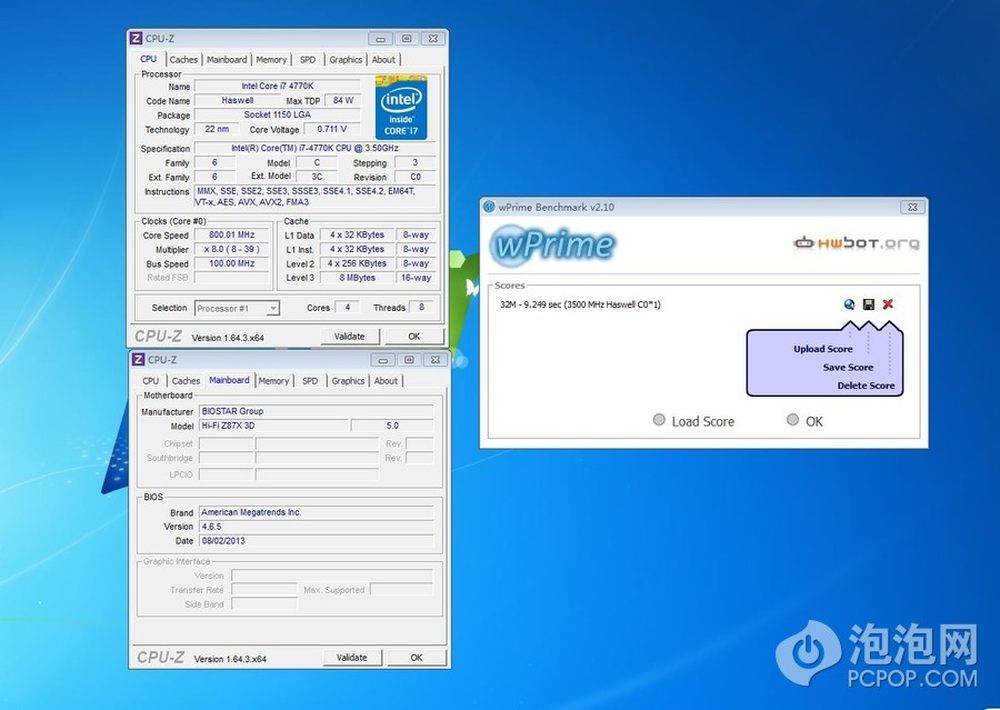Click the Specification text 'Intel(R) Core(TM) i7-4770K CPU @ 3.50GHz'
Image resolution: width=1000 pixels, height=710 pixels.
pos(314,148)
